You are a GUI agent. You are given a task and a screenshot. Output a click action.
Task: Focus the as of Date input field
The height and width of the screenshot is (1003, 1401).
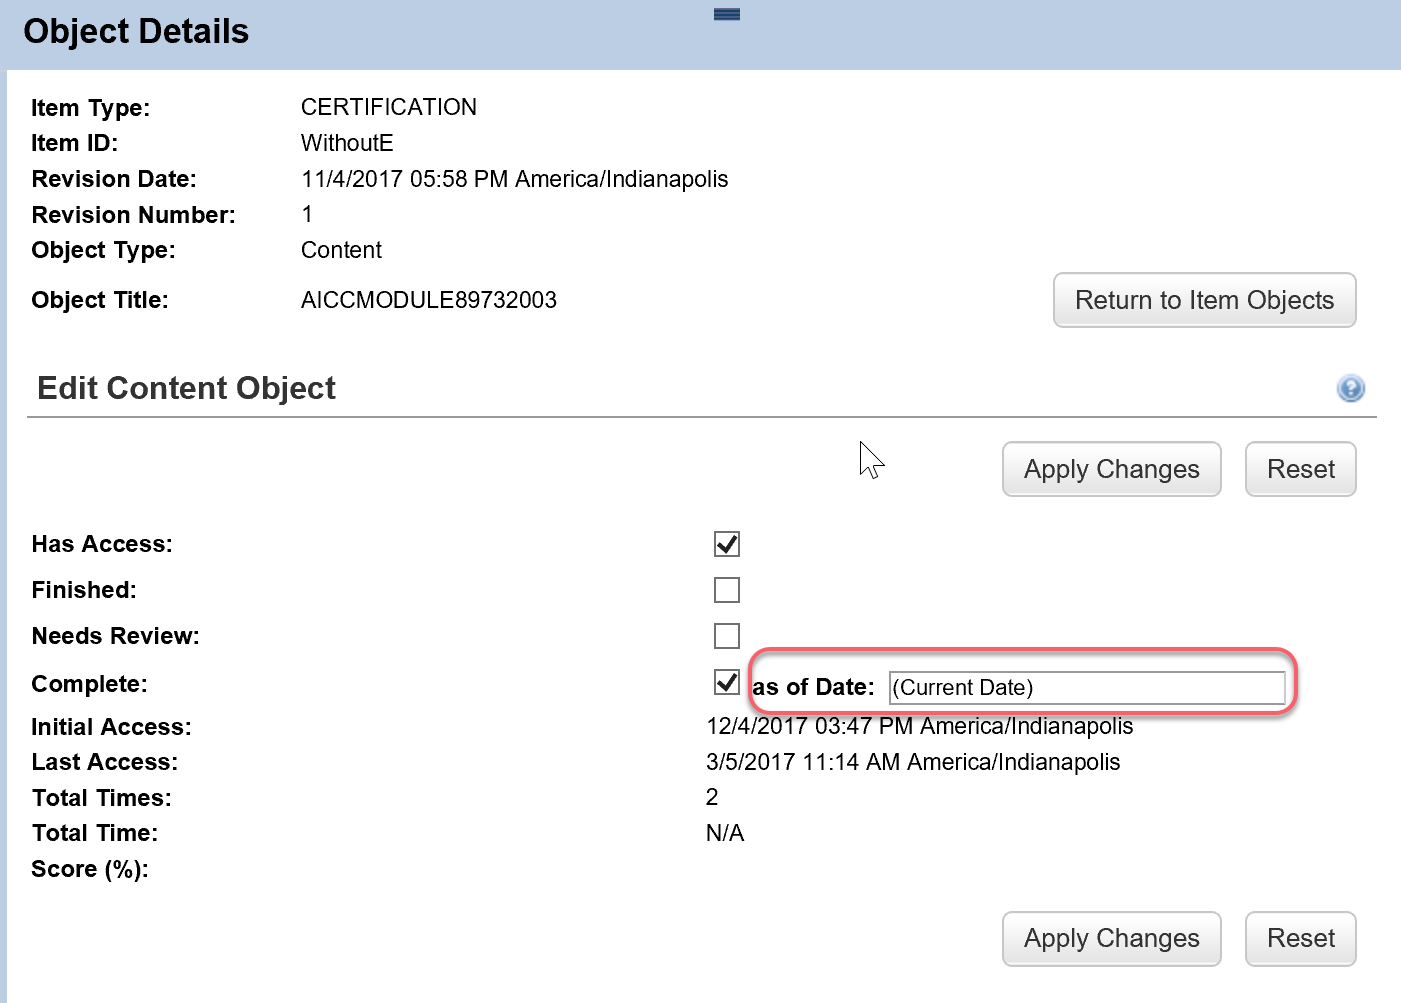click(1087, 687)
